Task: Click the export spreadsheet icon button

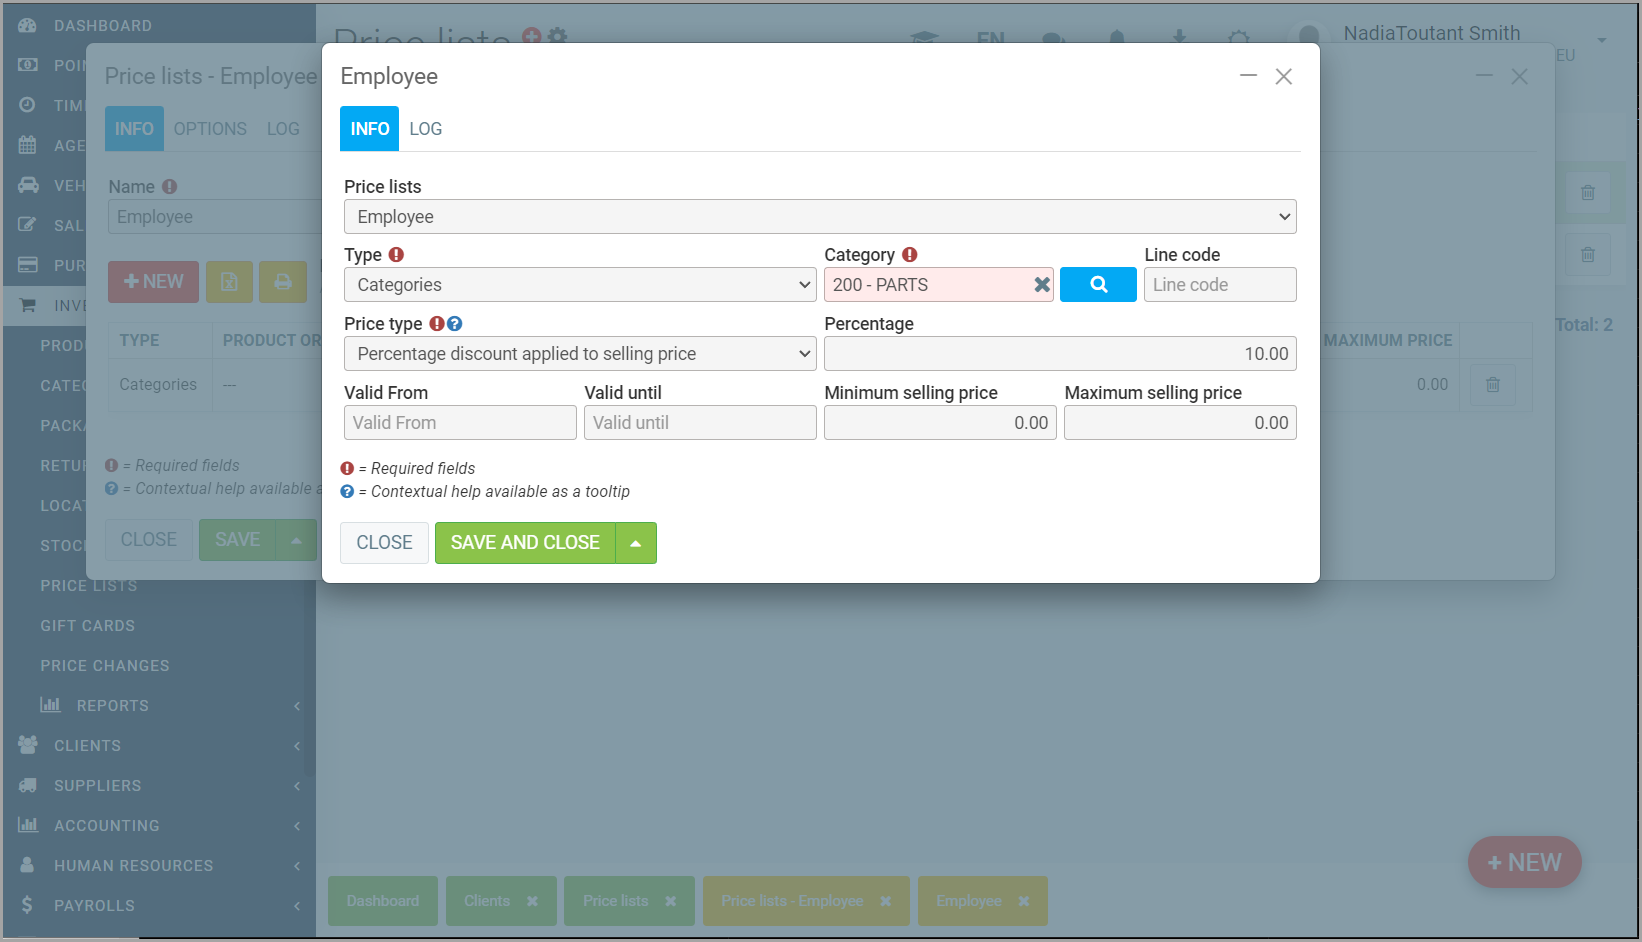Action: (229, 282)
